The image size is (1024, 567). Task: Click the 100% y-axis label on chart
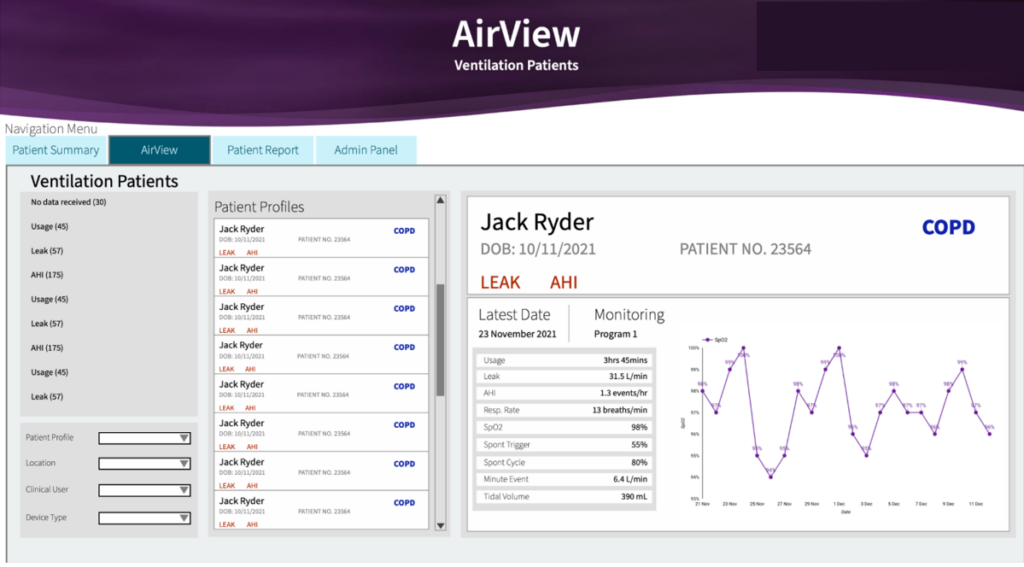694,348
